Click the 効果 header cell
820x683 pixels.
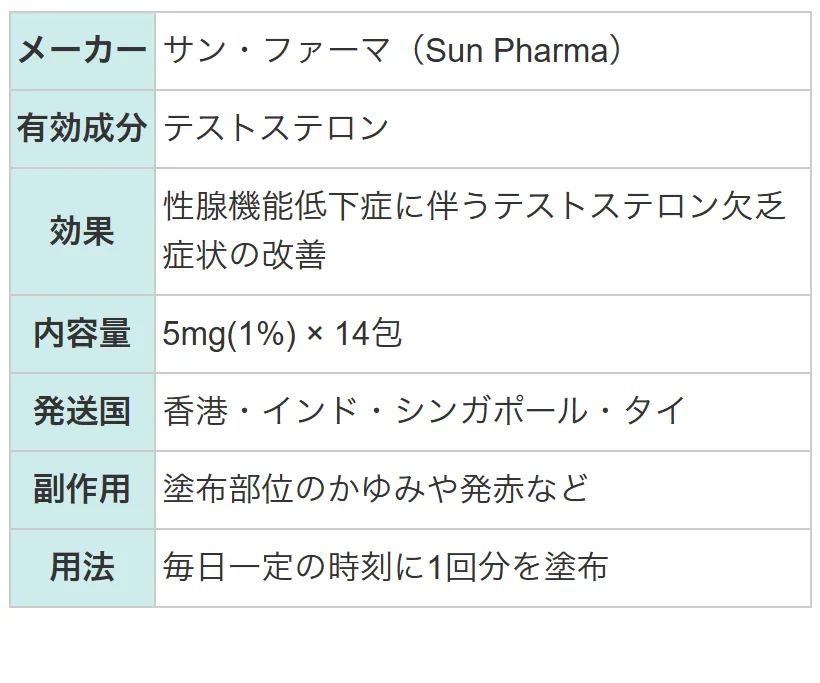click(x=82, y=232)
